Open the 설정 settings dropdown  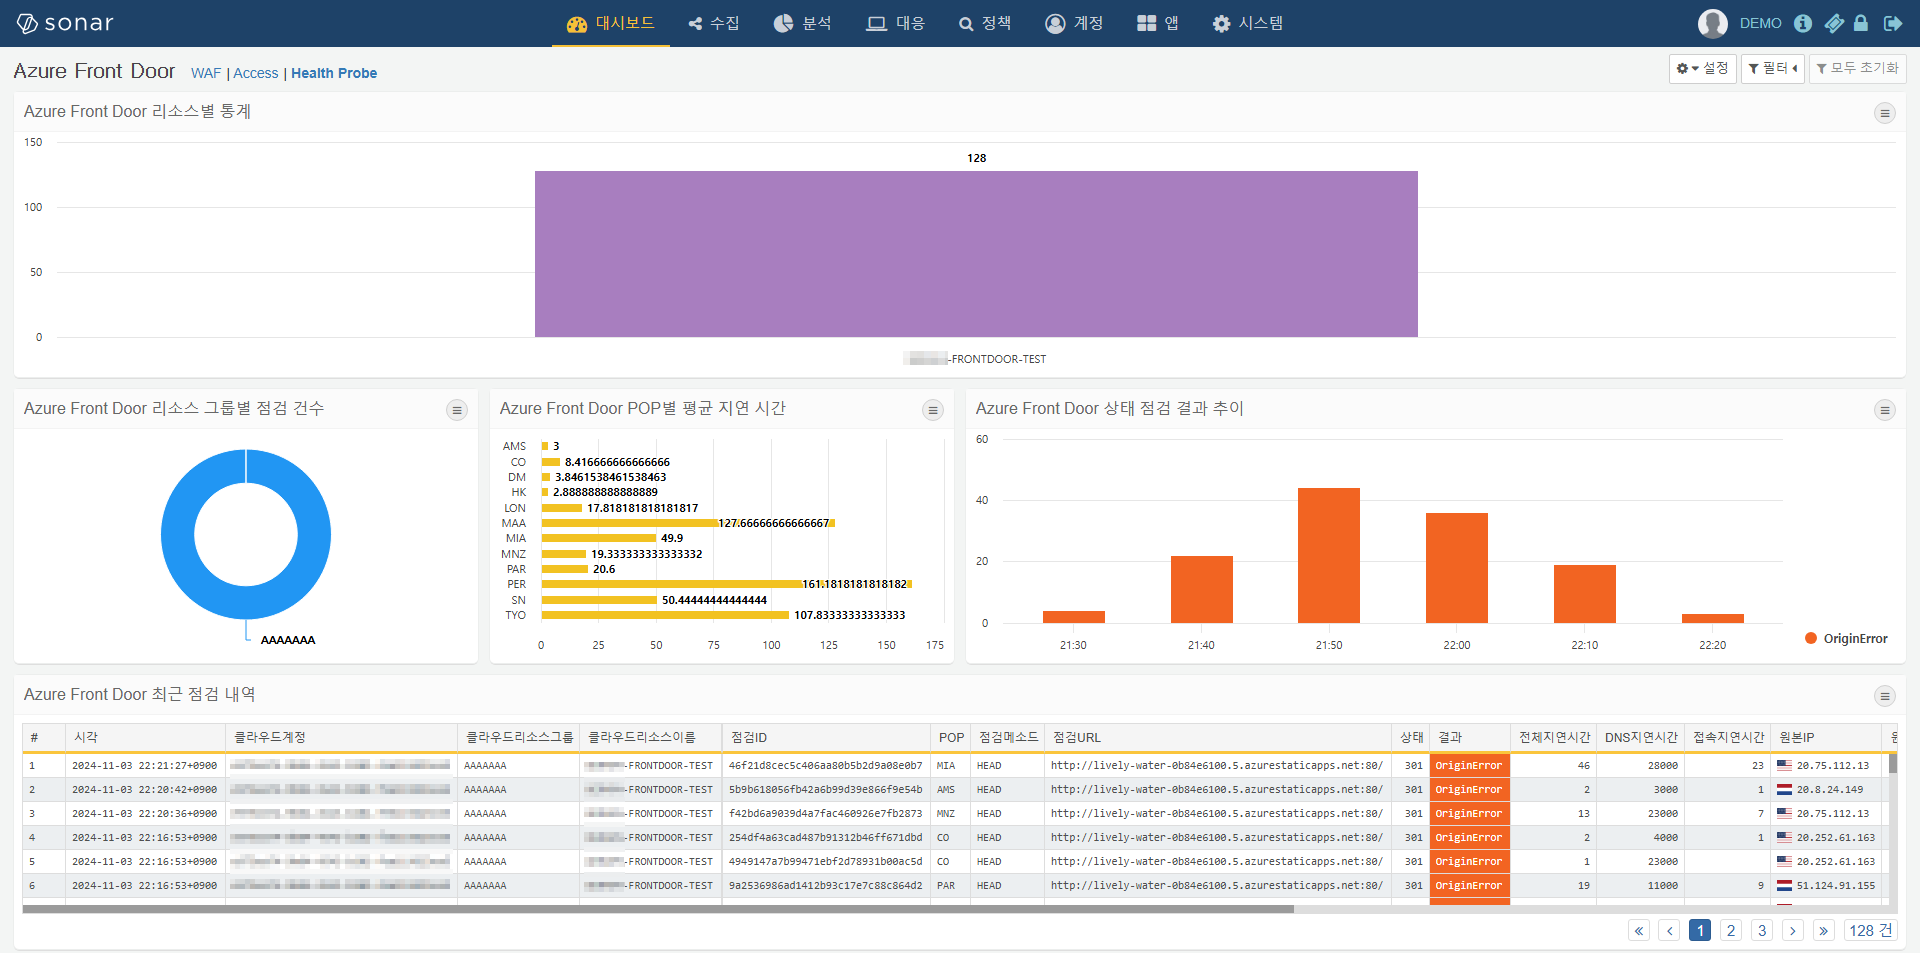[1702, 68]
